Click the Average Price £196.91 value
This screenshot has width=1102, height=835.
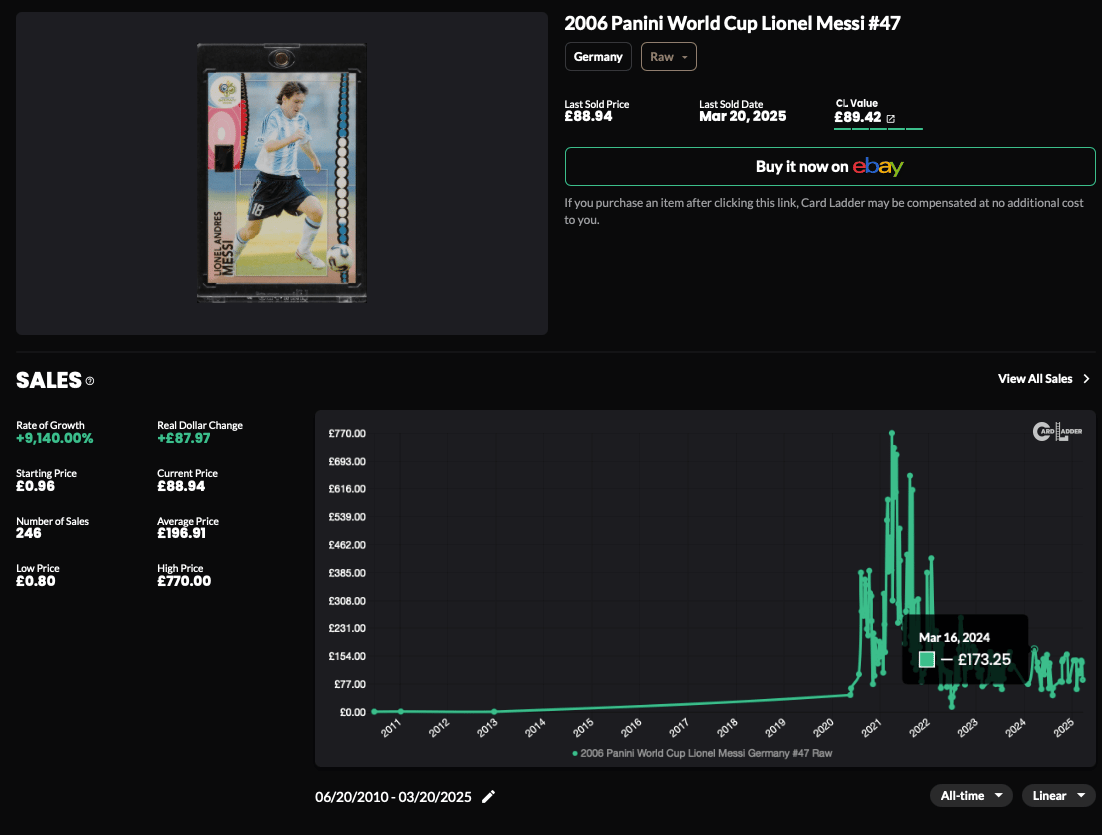(x=181, y=533)
